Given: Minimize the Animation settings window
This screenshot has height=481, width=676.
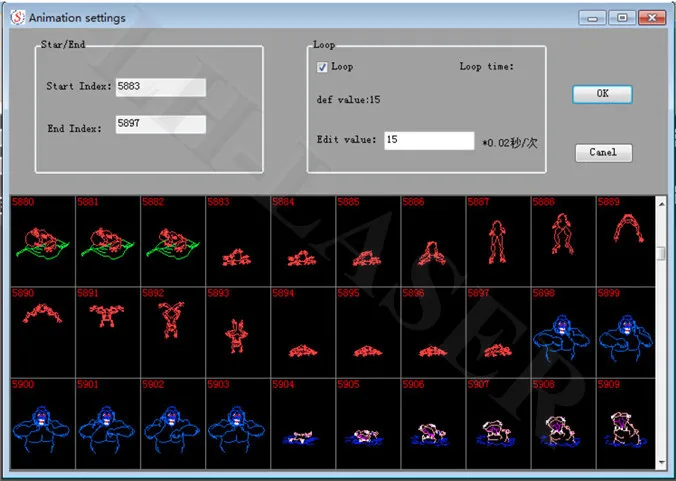Looking at the screenshot, I should click(592, 18).
